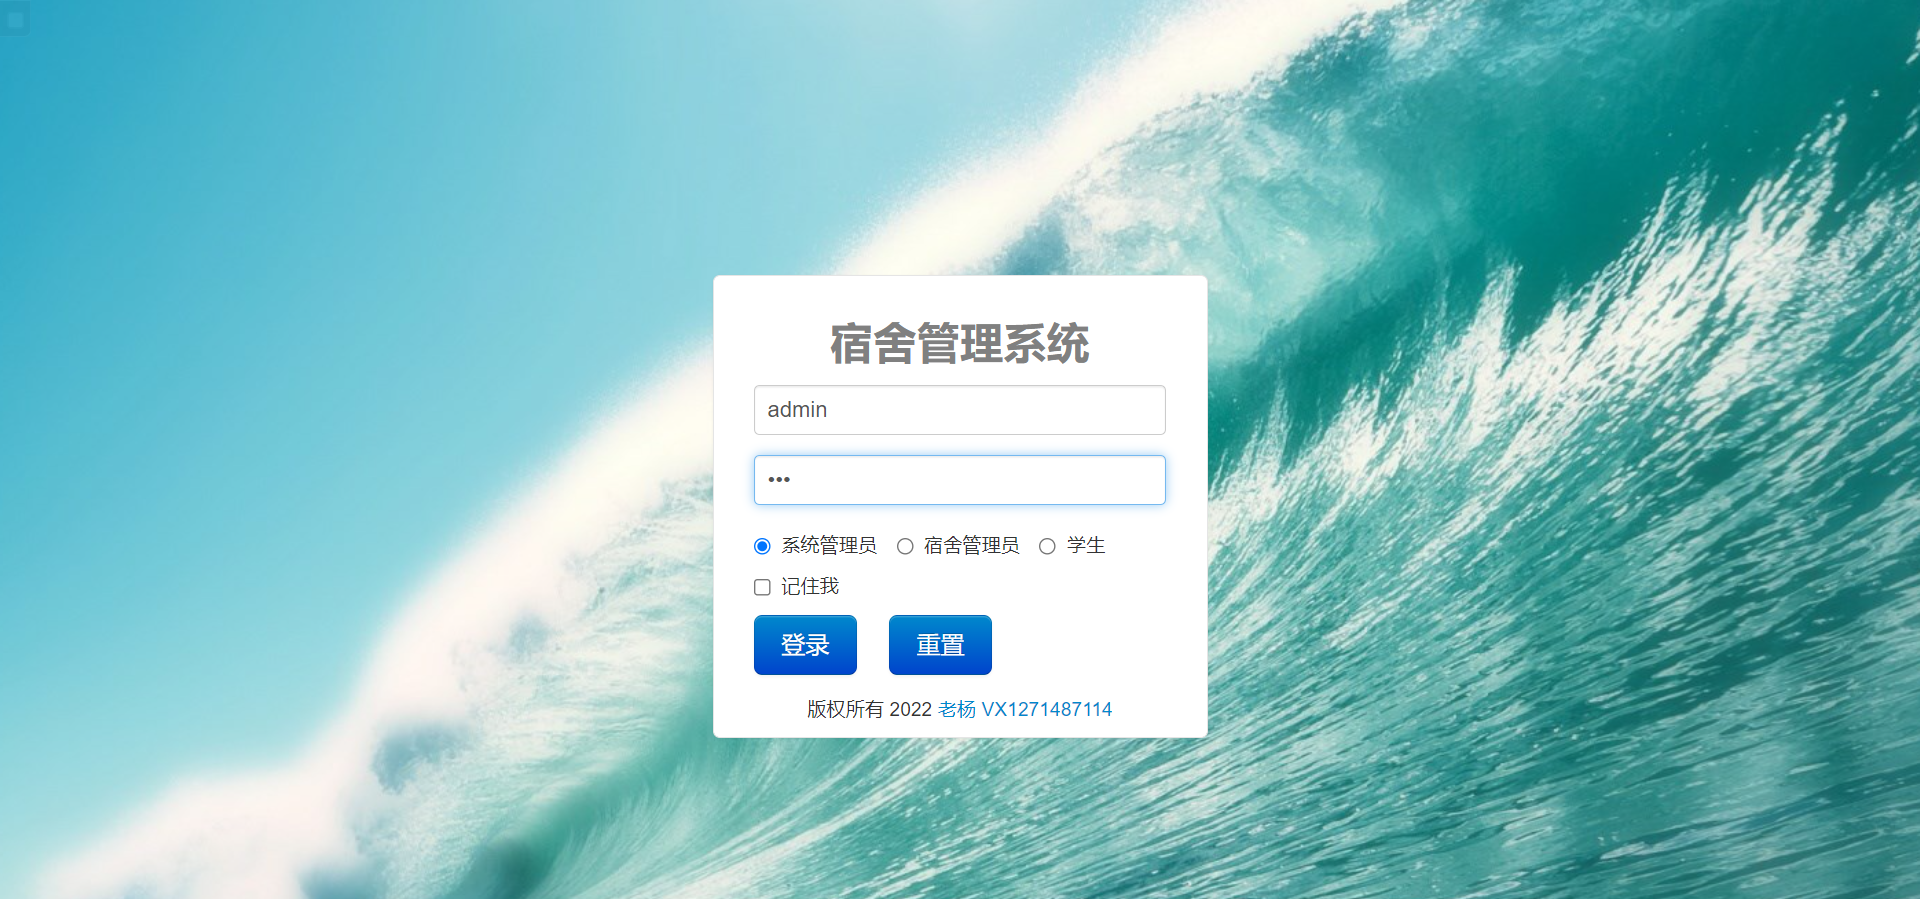
Task: Click the 系统管理员 label text
Action: pos(829,545)
